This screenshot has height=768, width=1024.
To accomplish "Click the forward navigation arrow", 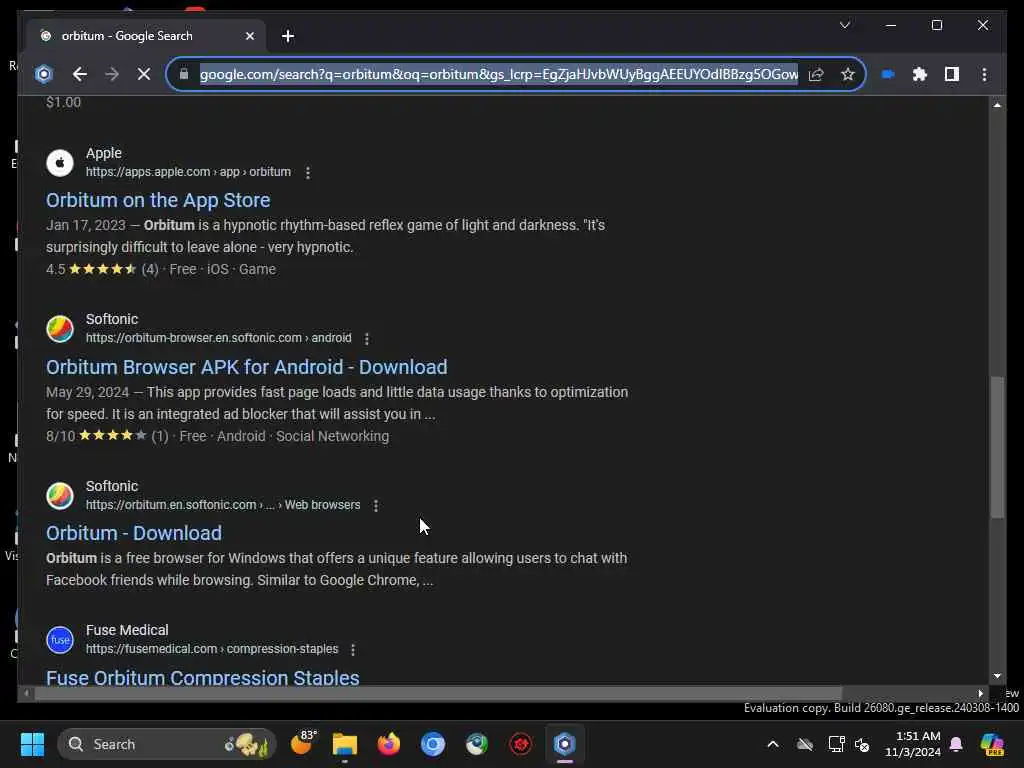I will pos(112,74).
